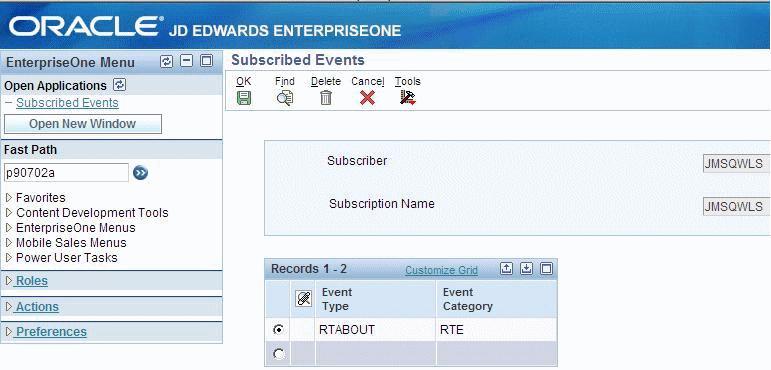Click the EnterpriseOne Menus label

click(x=76, y=228)
